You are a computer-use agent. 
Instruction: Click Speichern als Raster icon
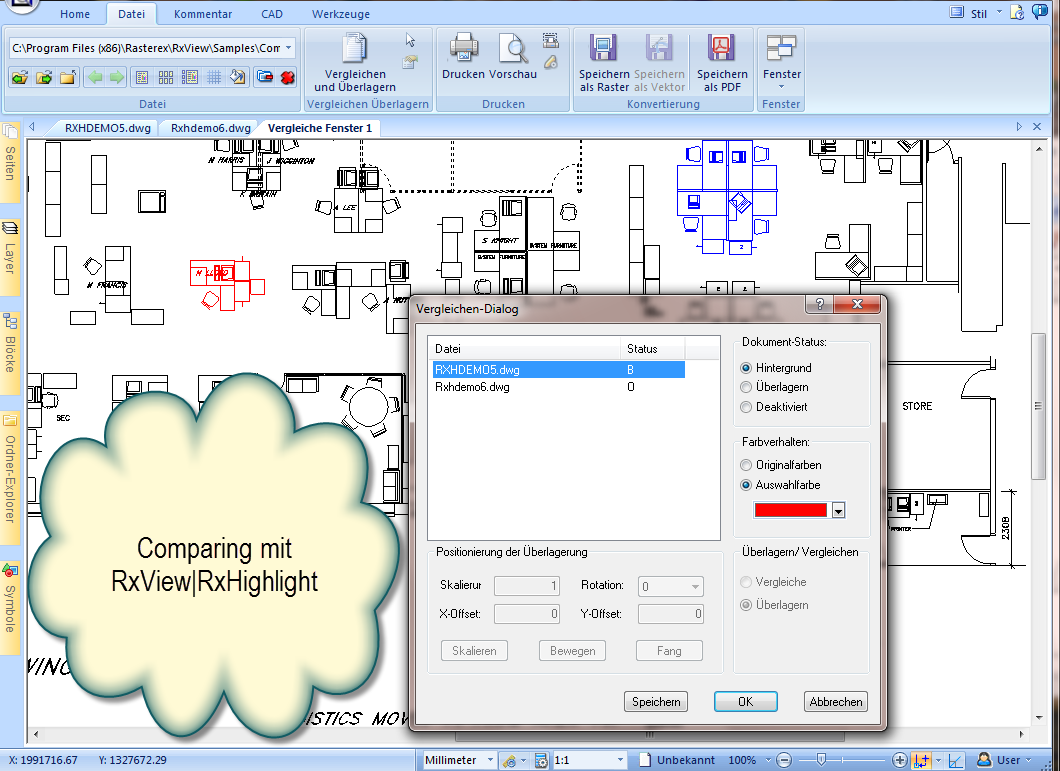pyautogui.click(x=603, y=48)
